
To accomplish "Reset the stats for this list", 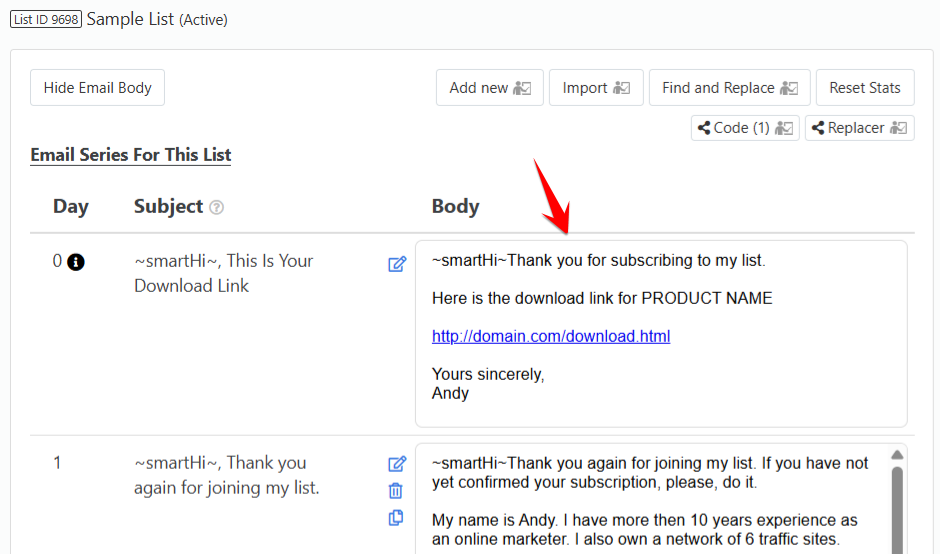I will 865,88.
